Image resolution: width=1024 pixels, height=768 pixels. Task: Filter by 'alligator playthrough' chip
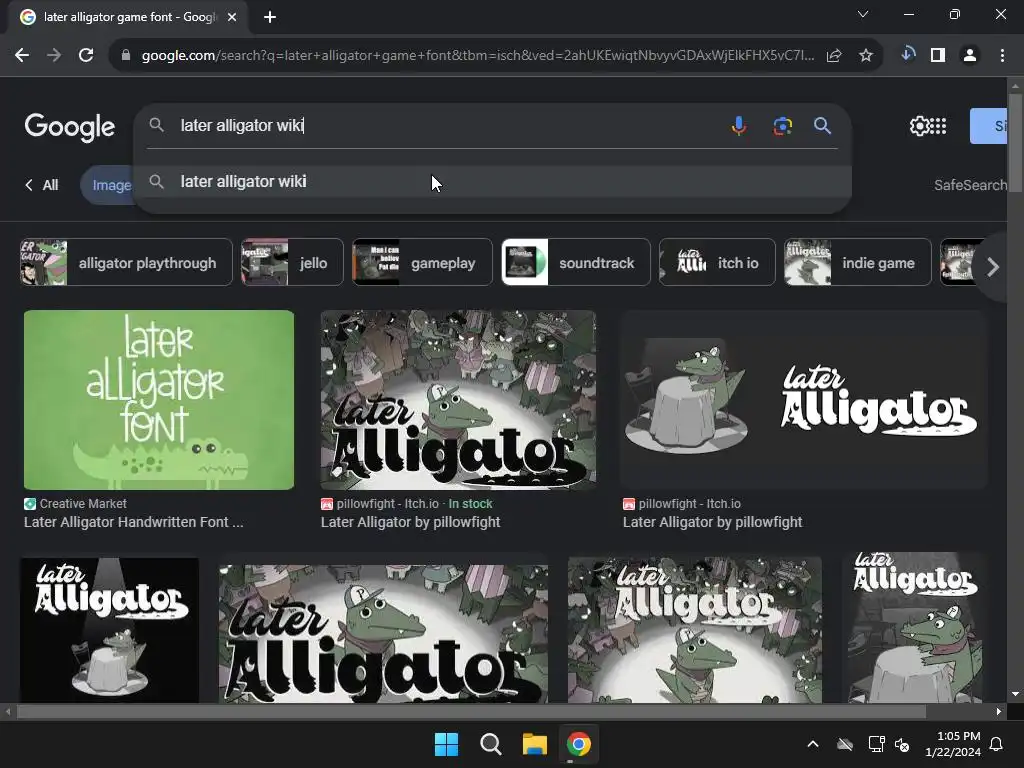(x=126, y=263)
